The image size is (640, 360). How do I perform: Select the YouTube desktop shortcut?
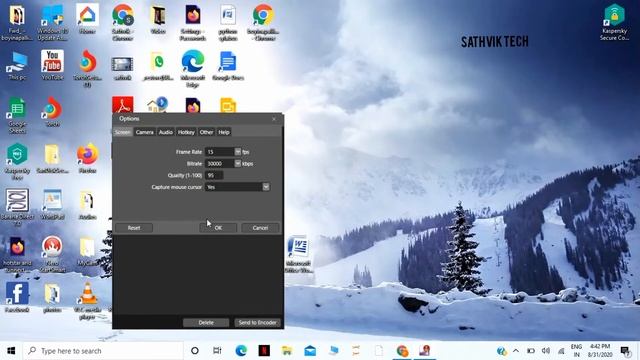click(52, 65)
